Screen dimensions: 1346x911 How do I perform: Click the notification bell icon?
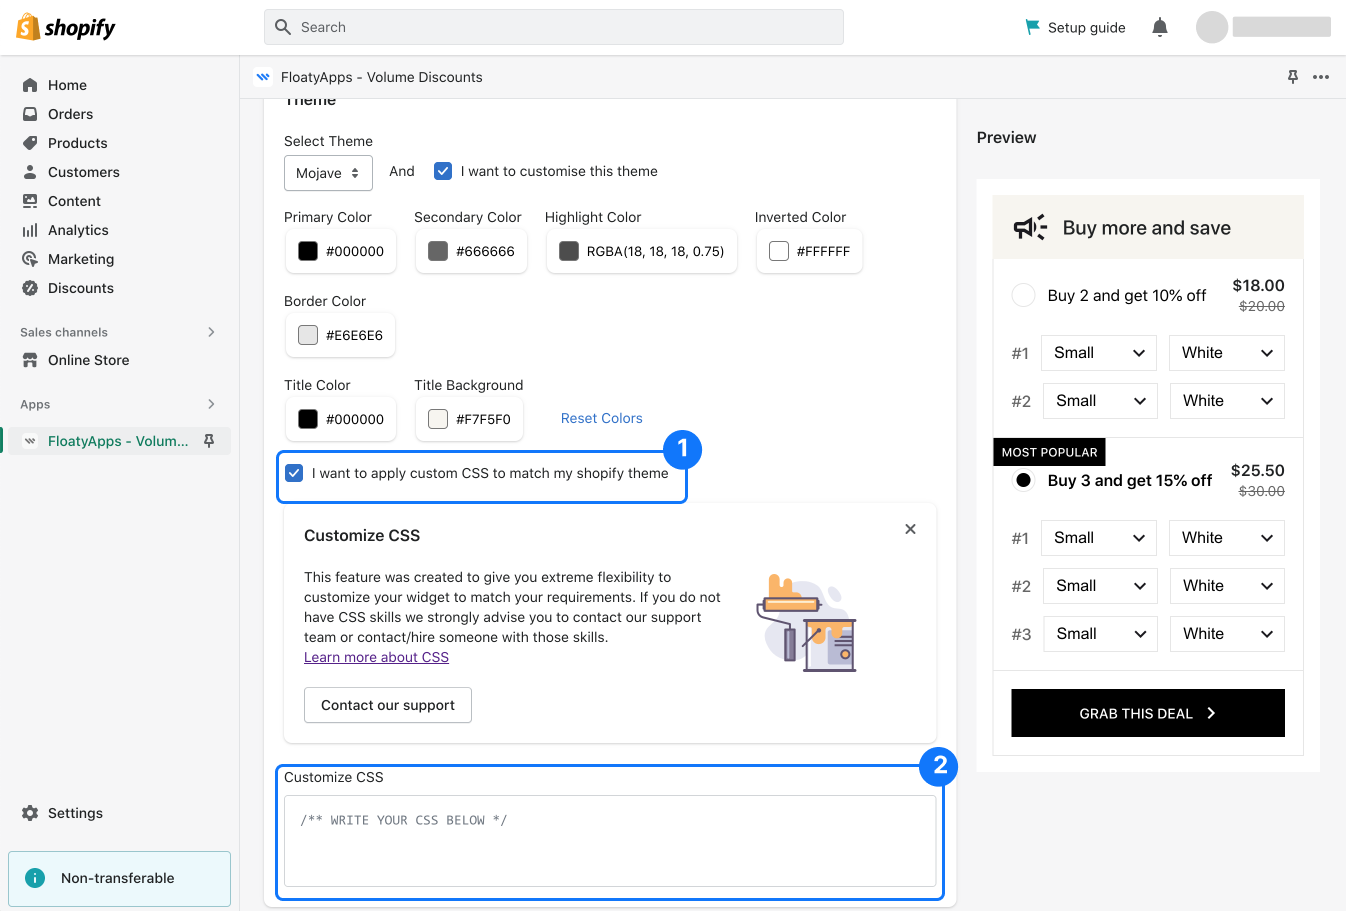pyautogui.click(x=1159, y=27)
